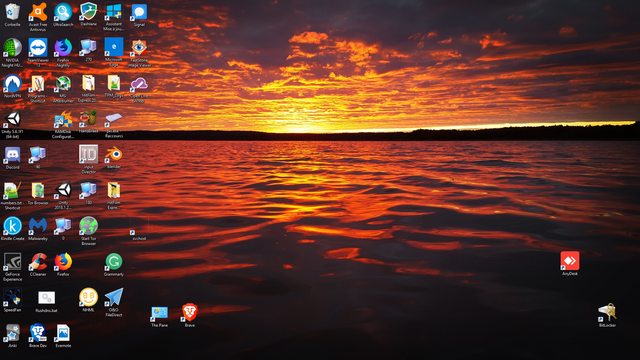Select the Windows update Assistant shortcut
The image size is (640, 360).
[x=113, y=12]
